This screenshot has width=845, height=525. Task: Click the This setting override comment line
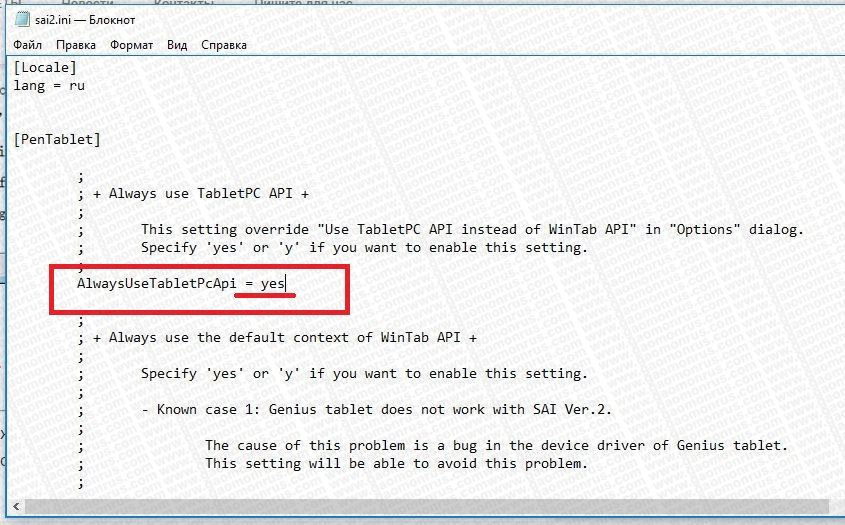pos(472,229)
